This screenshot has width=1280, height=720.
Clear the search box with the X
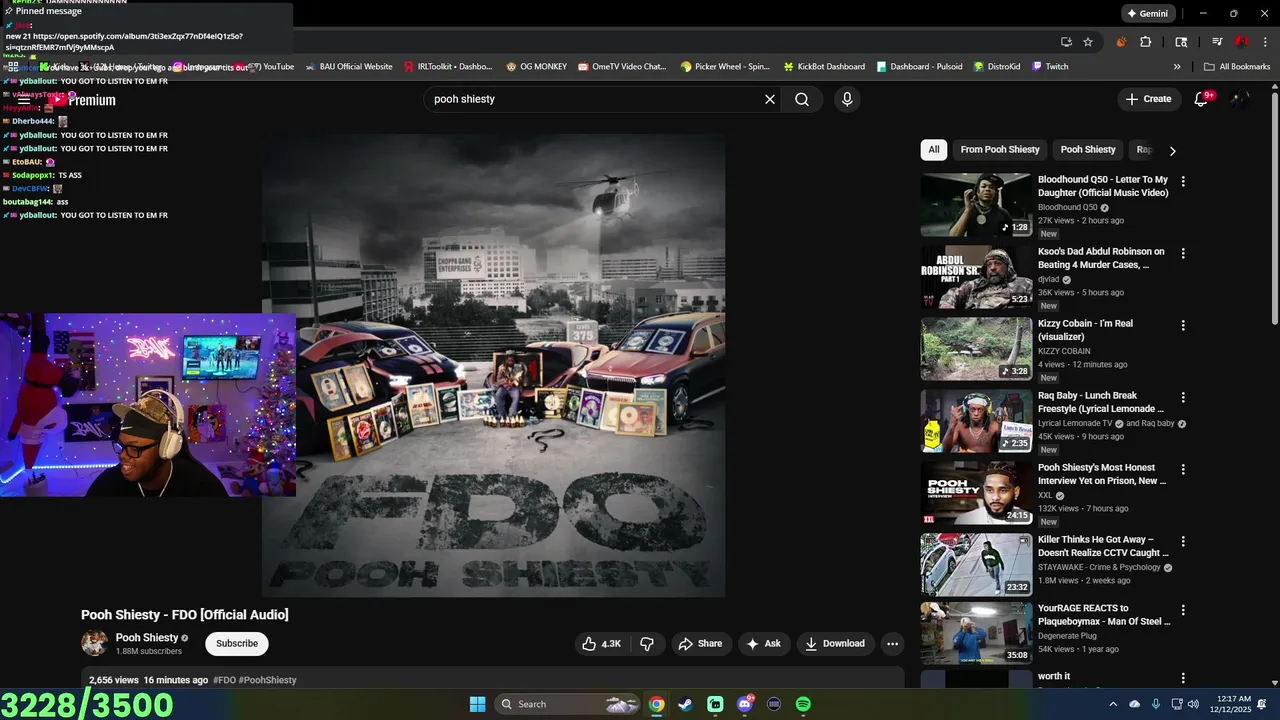click(x=770, y=99)
